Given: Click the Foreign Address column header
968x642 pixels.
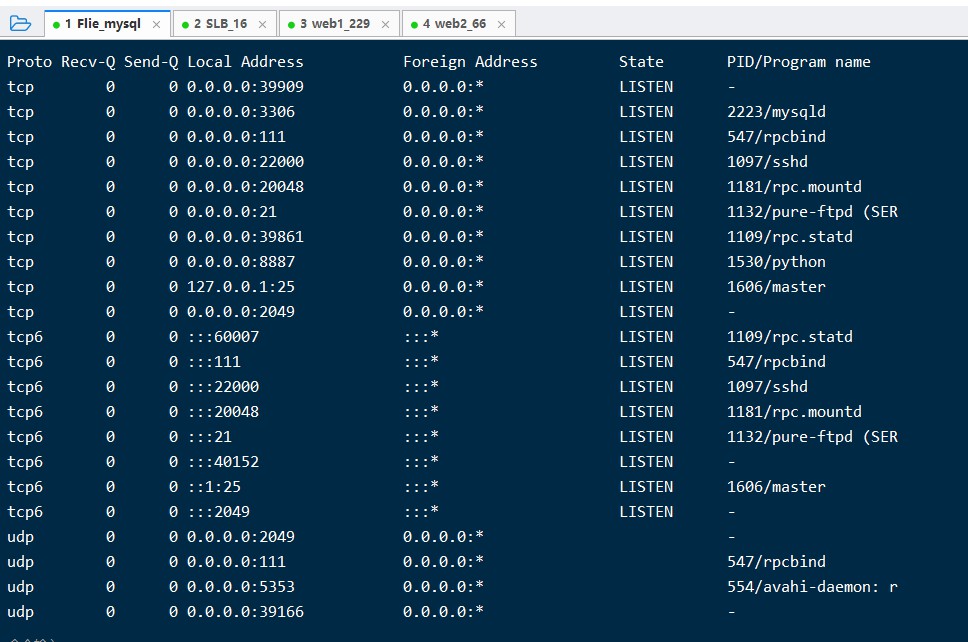Looking at the screenshot, I should tap(470, 62).
